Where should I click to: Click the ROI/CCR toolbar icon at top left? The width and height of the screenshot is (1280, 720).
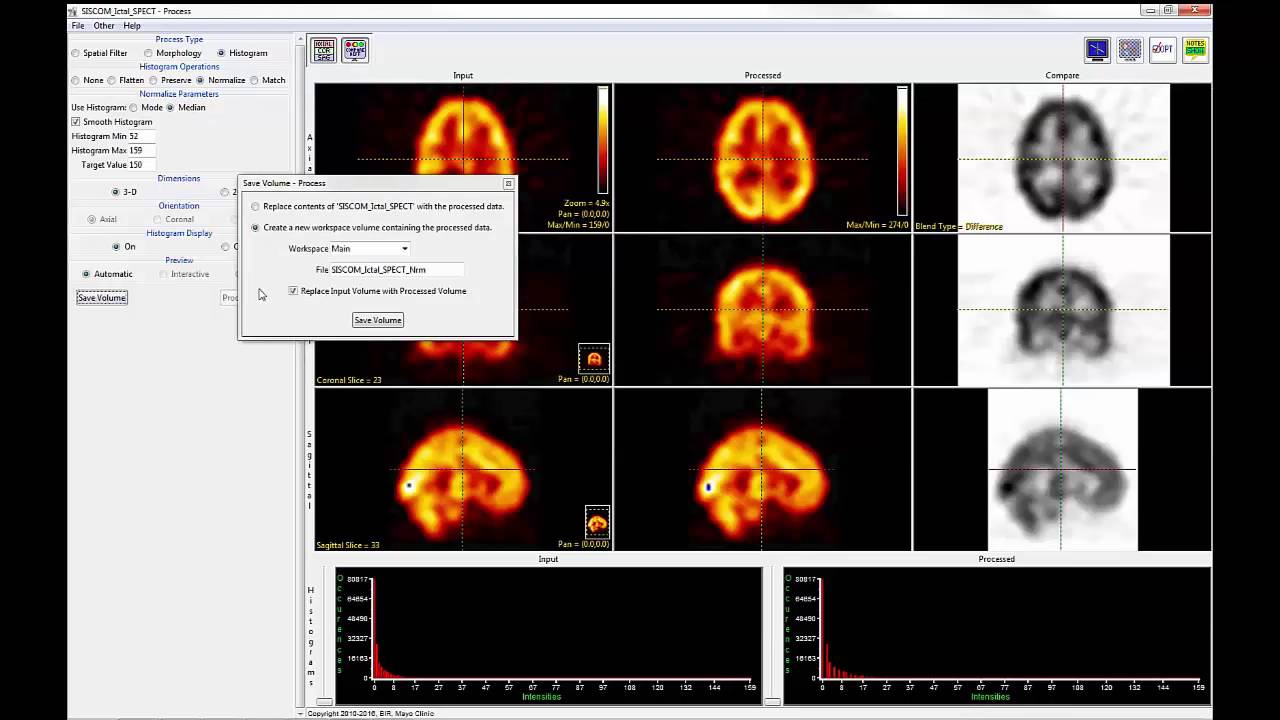coord(324,50)
